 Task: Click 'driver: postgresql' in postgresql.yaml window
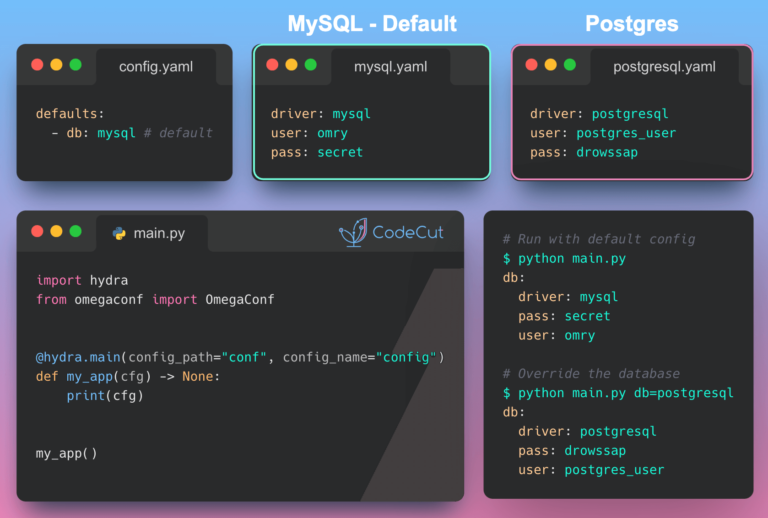tap(599, 114)
